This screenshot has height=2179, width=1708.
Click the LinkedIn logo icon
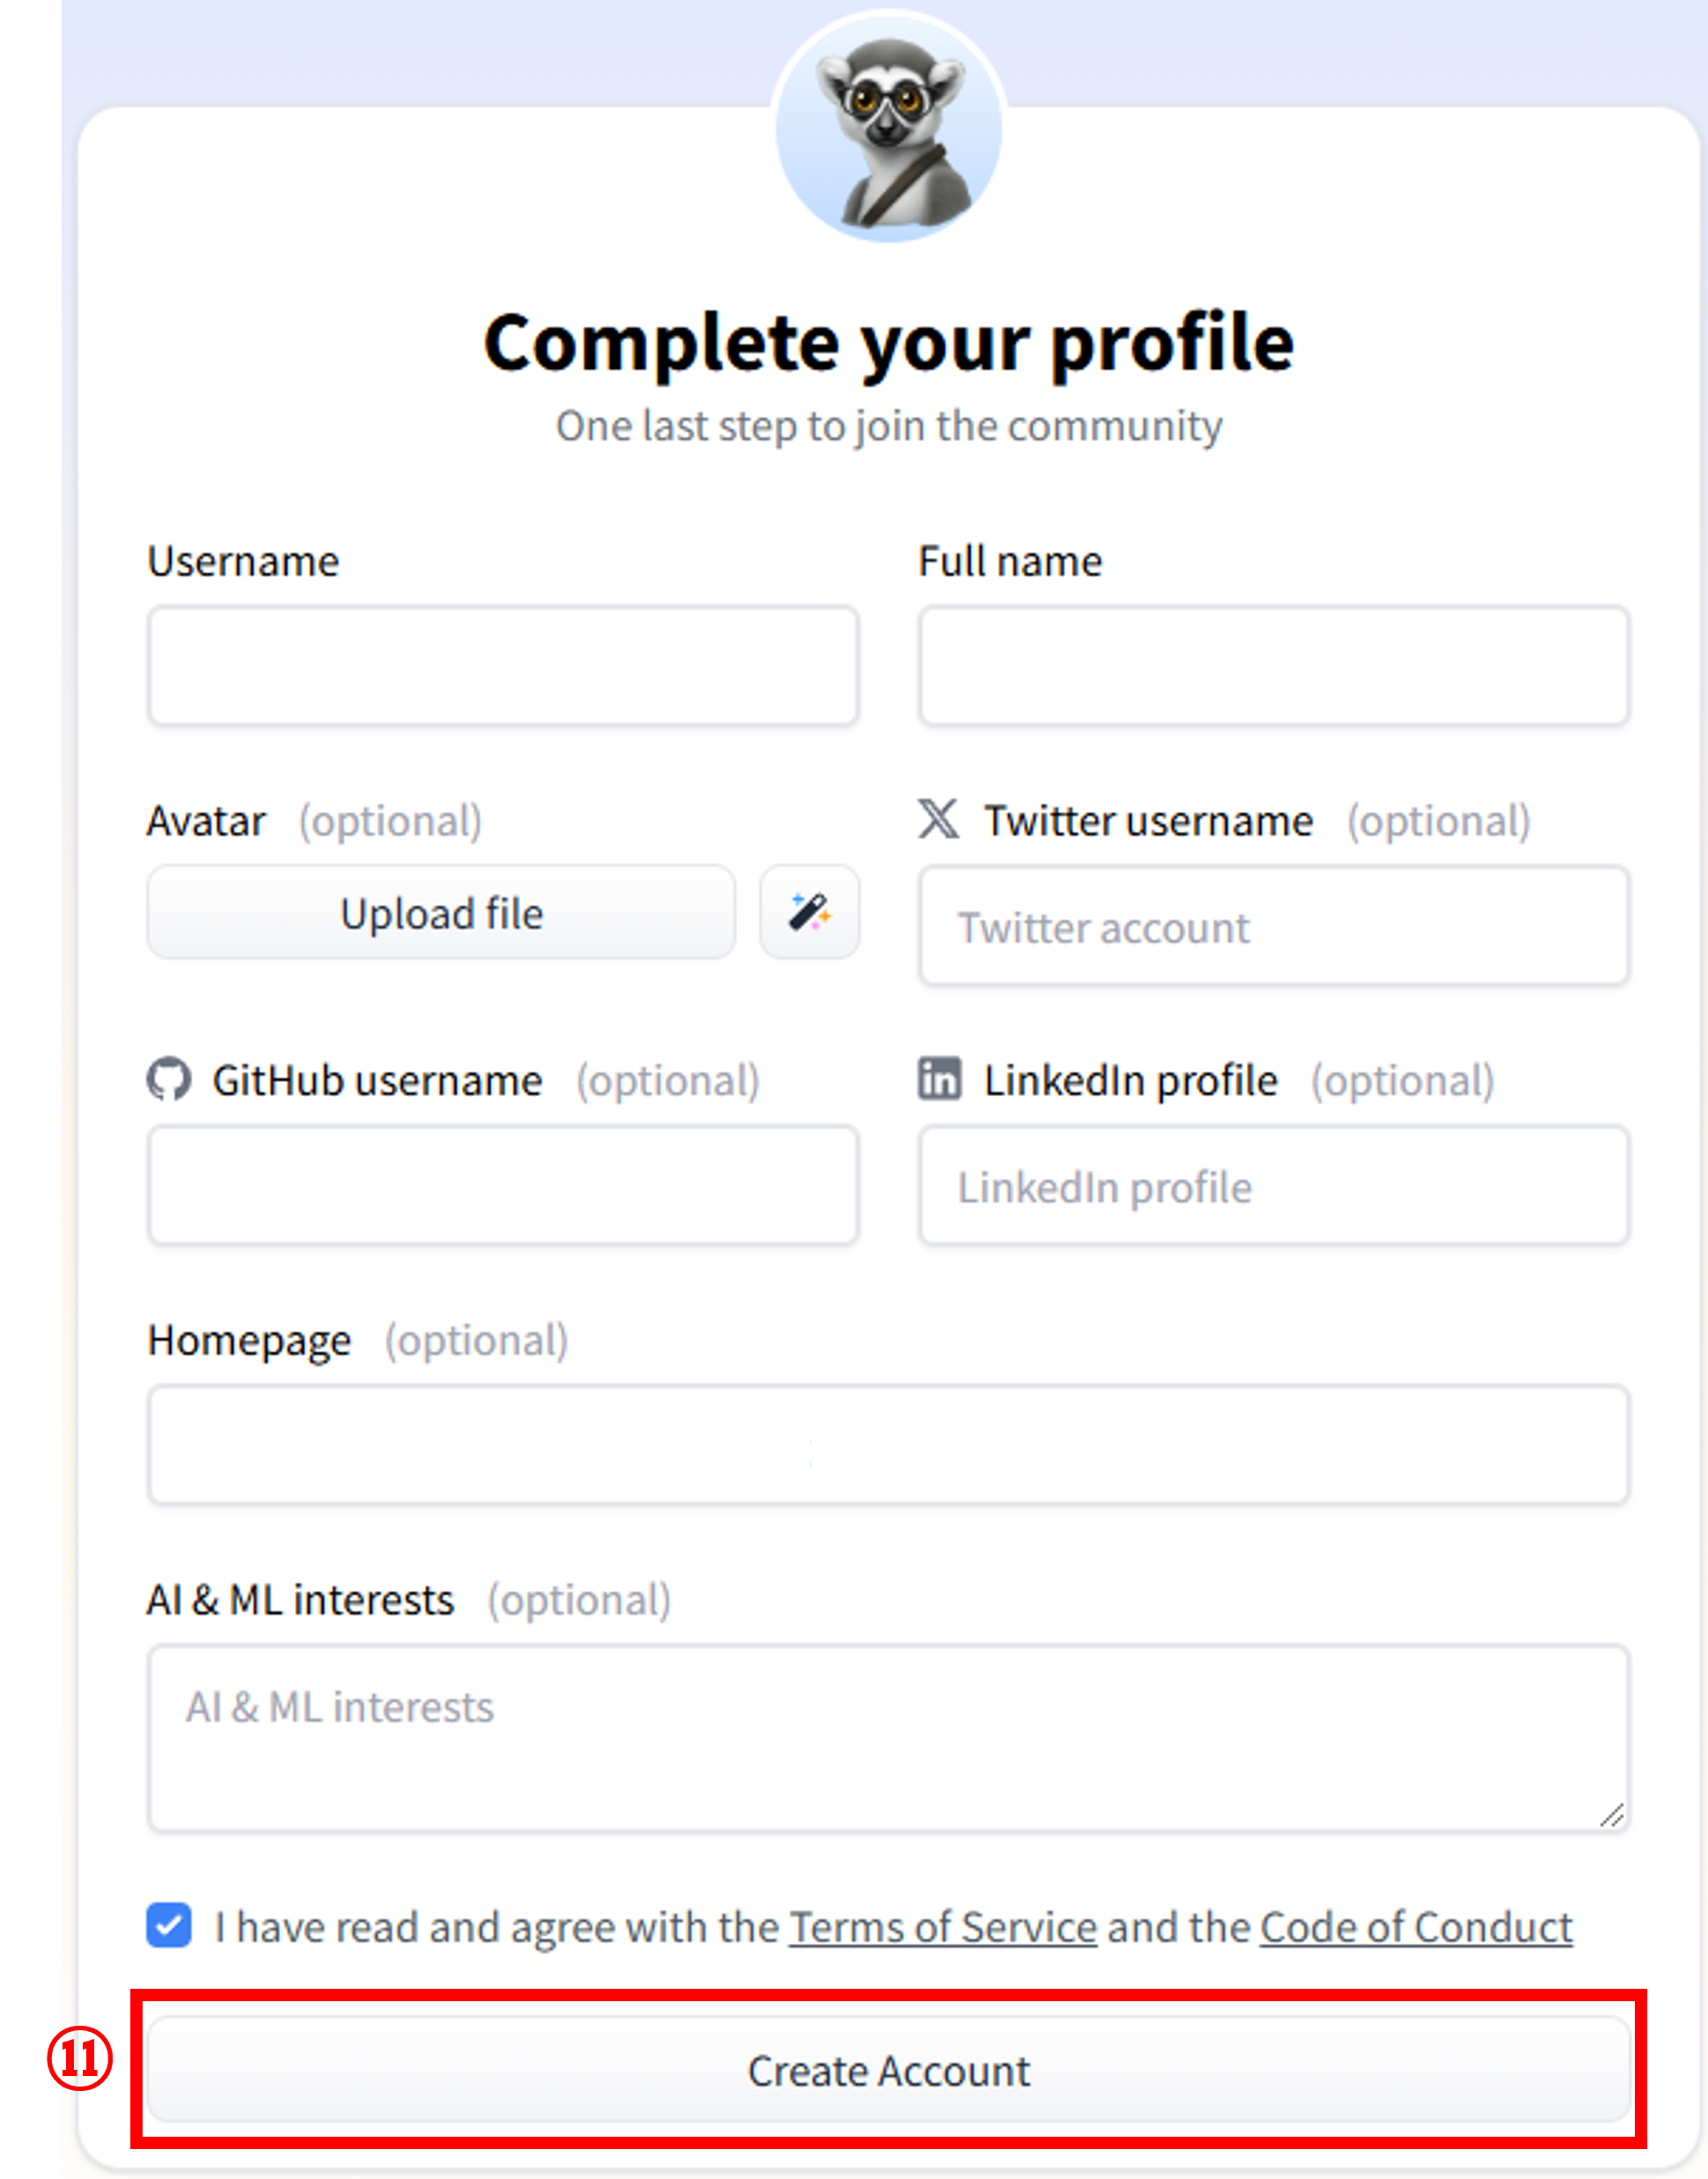(939, 1079)
